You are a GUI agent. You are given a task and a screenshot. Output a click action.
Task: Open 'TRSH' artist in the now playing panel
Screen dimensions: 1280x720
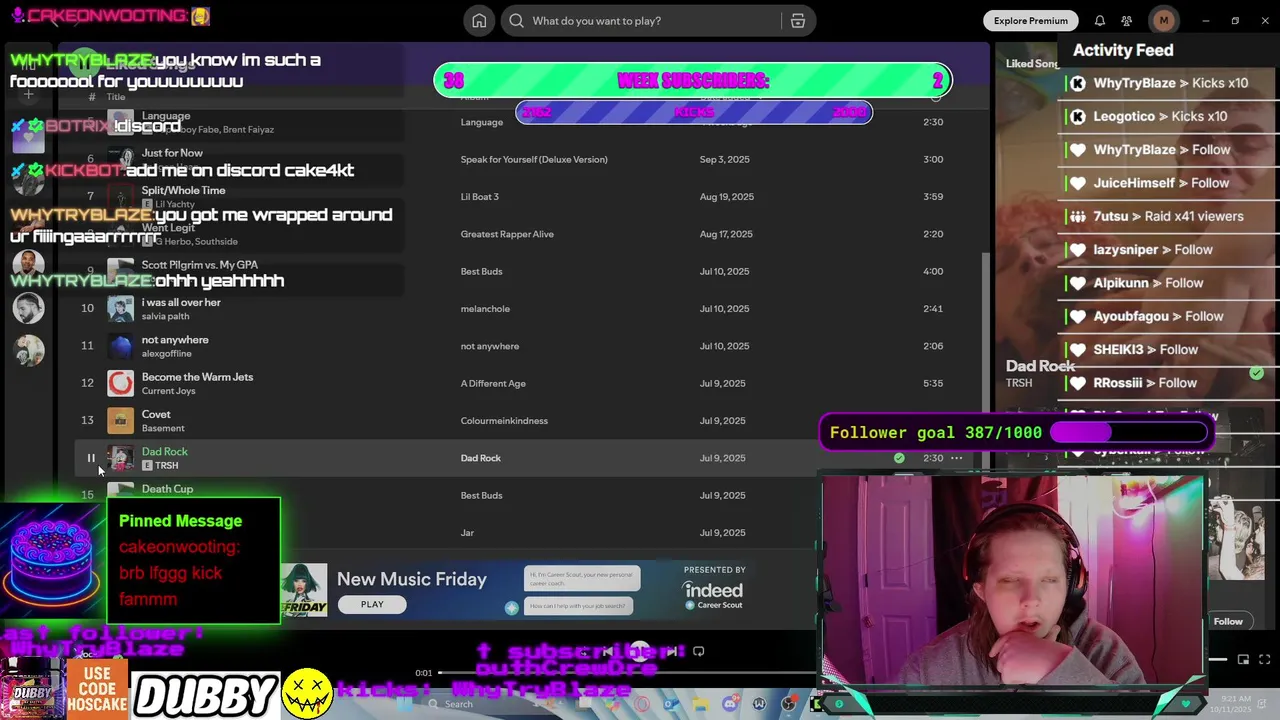click(x=1019, y=383)
